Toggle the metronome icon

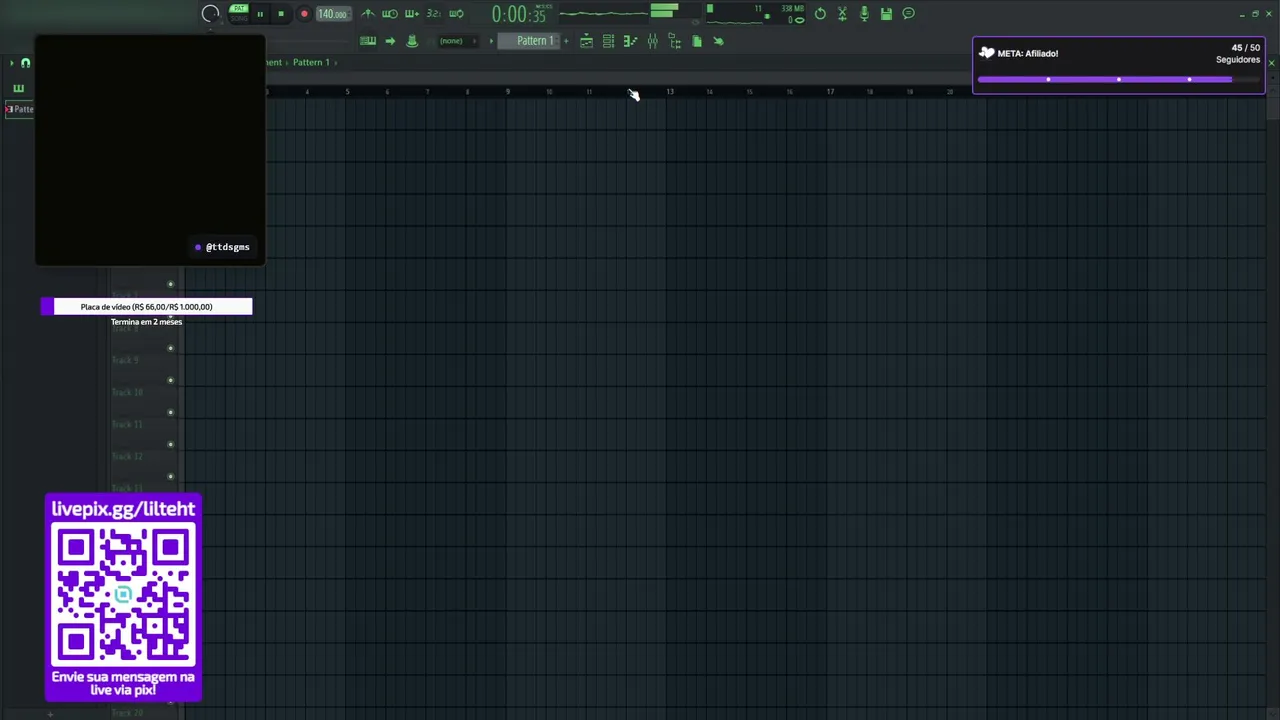pyautogui.click(x=368, y=14)
